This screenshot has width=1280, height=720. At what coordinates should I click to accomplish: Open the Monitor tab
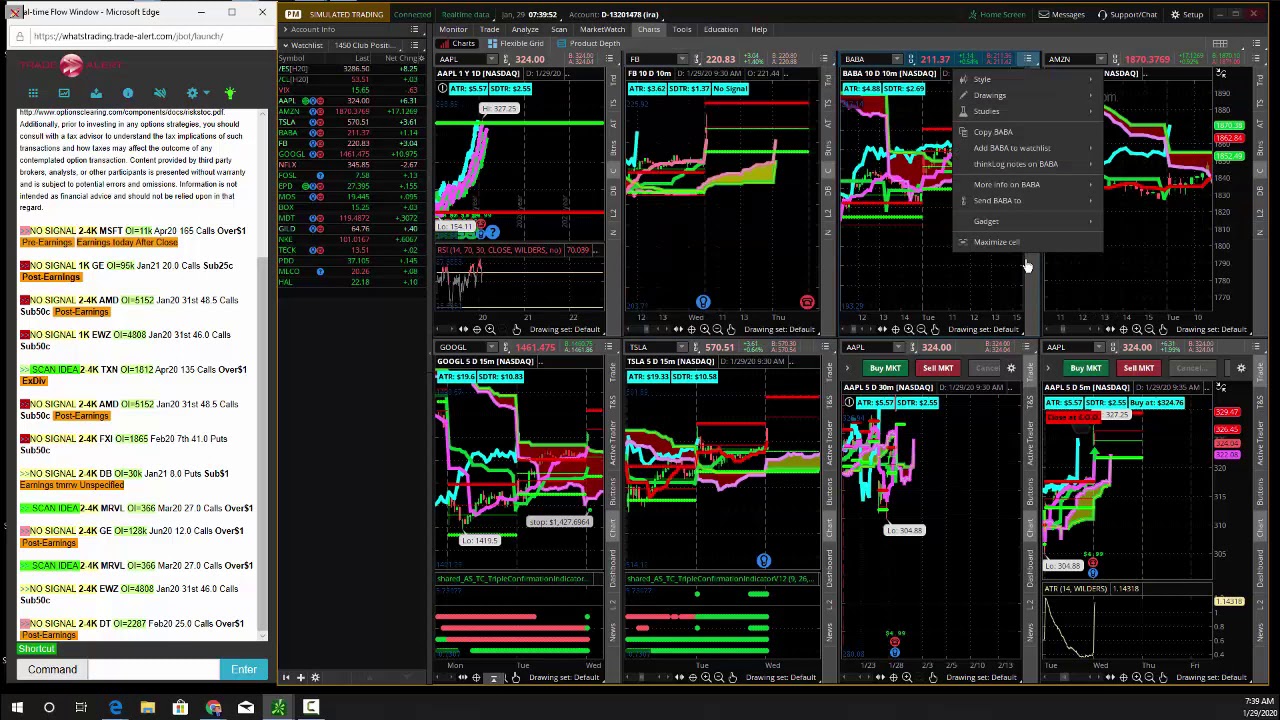(x=453, y=29)
